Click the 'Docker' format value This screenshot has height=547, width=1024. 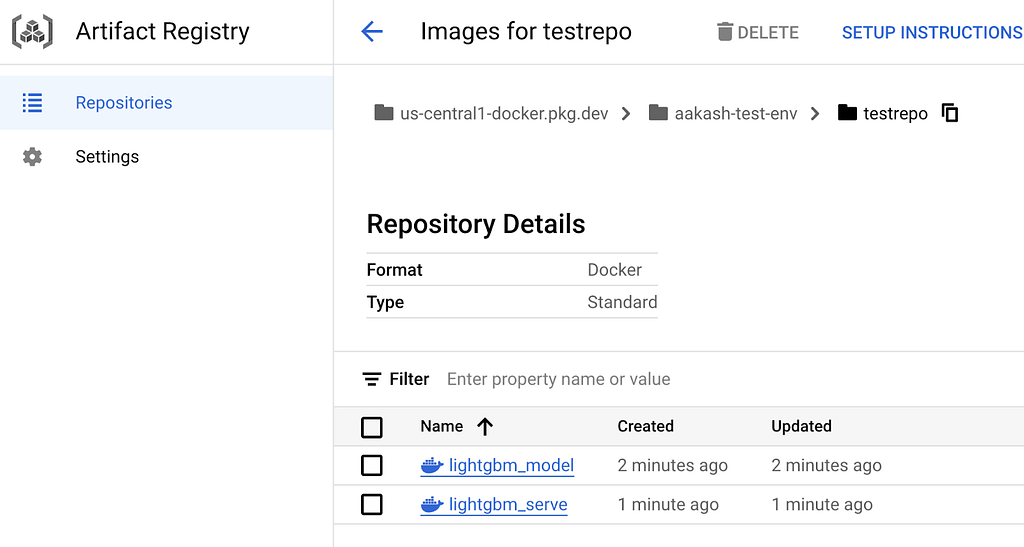[615, 270]
